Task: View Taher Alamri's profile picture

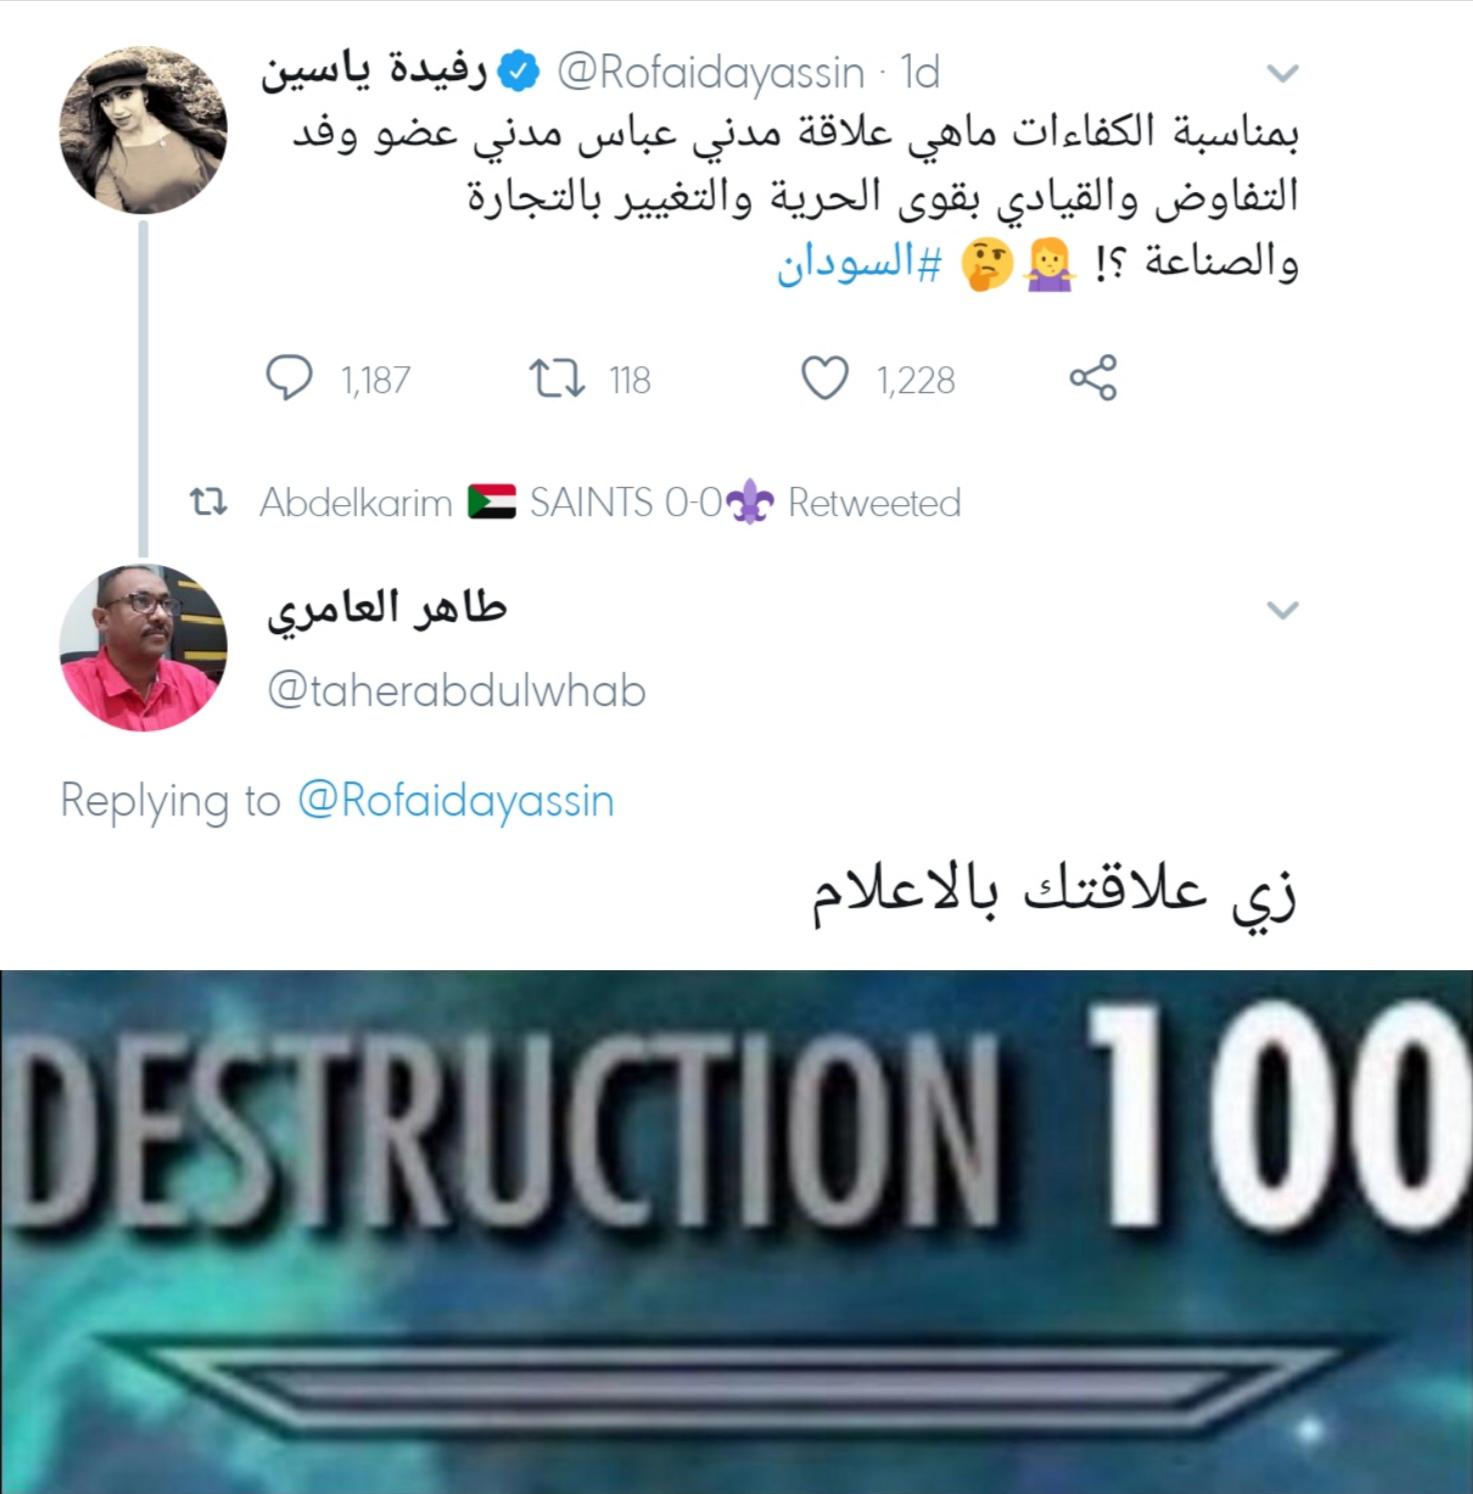Action: click(x=144, y=648)
